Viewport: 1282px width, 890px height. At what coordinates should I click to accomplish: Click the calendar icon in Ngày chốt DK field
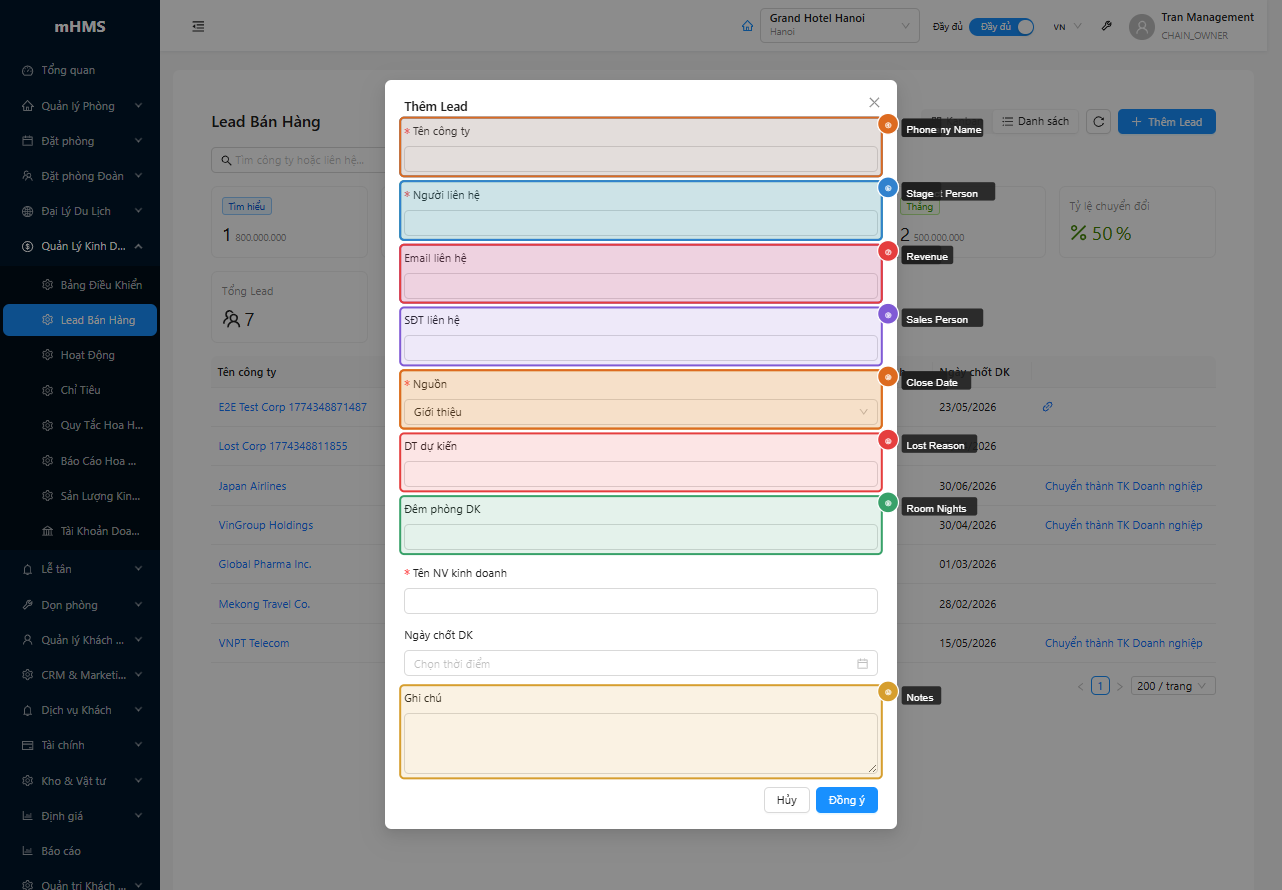pos(862,664)
